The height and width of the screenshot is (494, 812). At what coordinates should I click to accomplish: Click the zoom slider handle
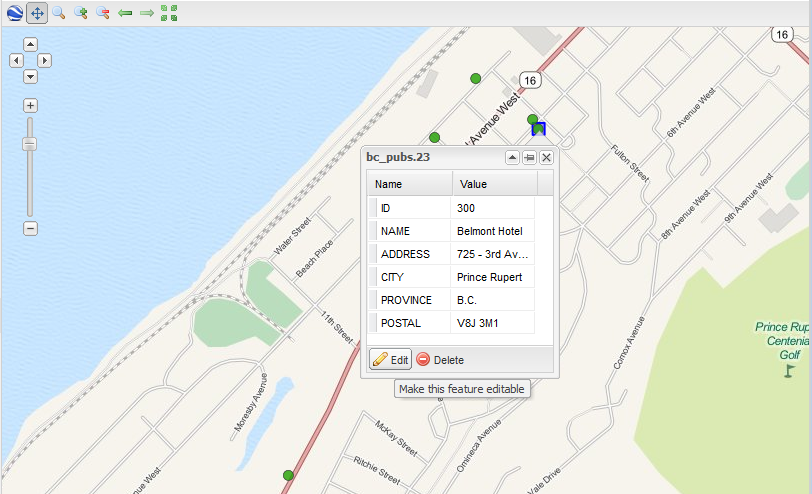(30, 144)
